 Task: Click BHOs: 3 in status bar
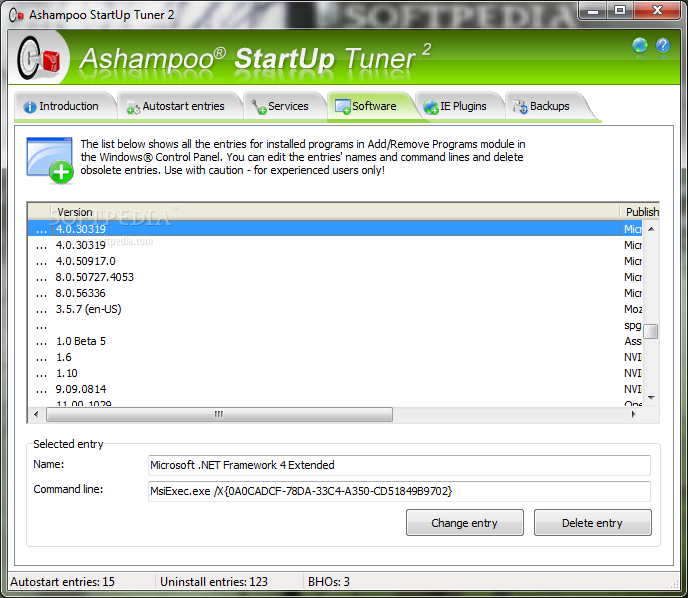point(329,582)
